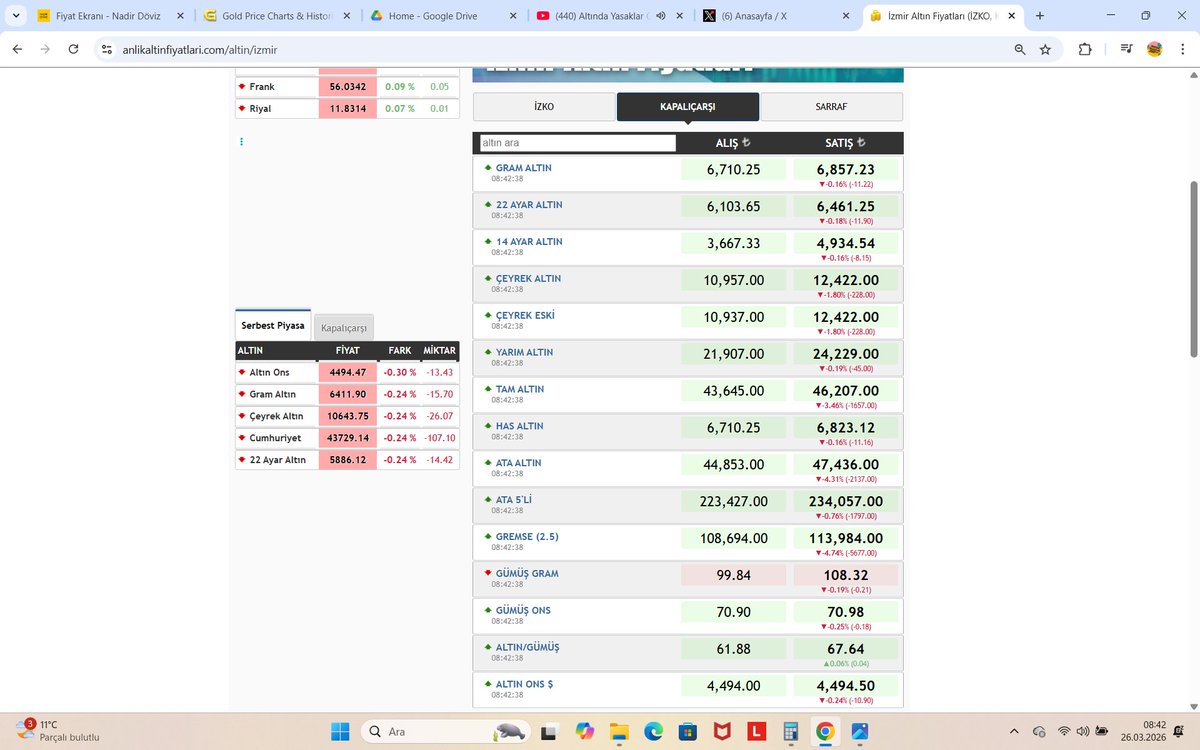Open the 22 AYAR ALTIN link
This screenshot has height=750, width=1200.
pos(529,205)
